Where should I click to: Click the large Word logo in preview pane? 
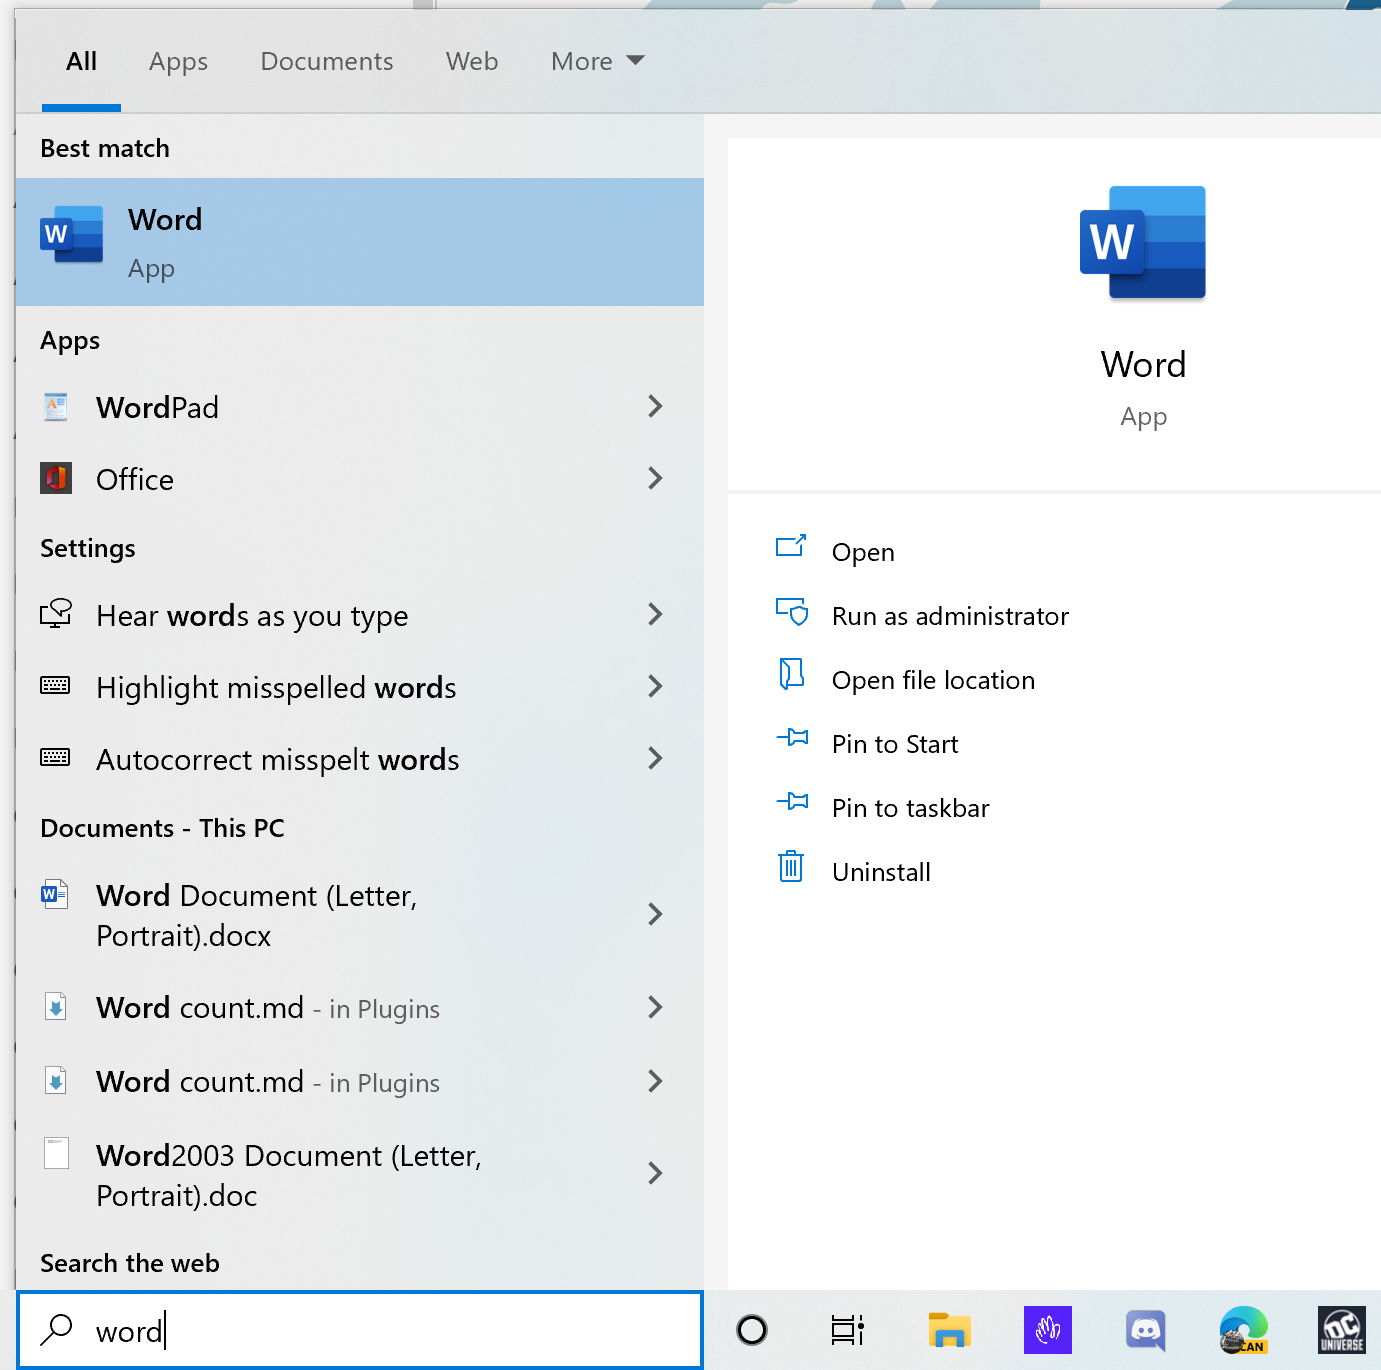tap(1143, 242)
